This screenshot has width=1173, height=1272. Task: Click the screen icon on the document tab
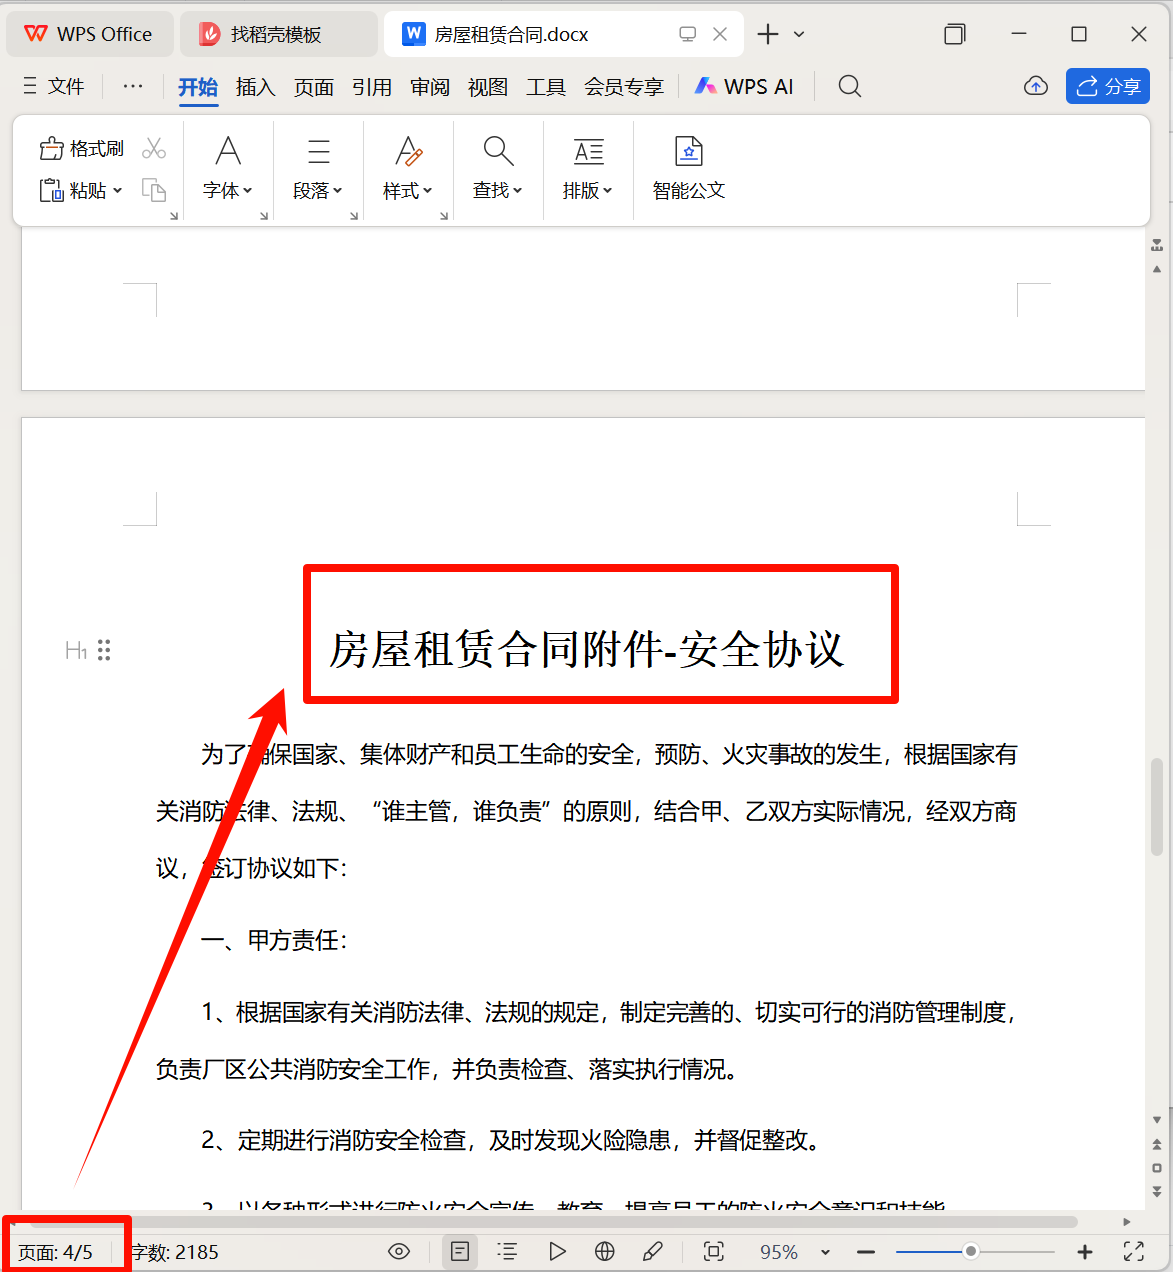pyautogui.click(x=687, y=34)
